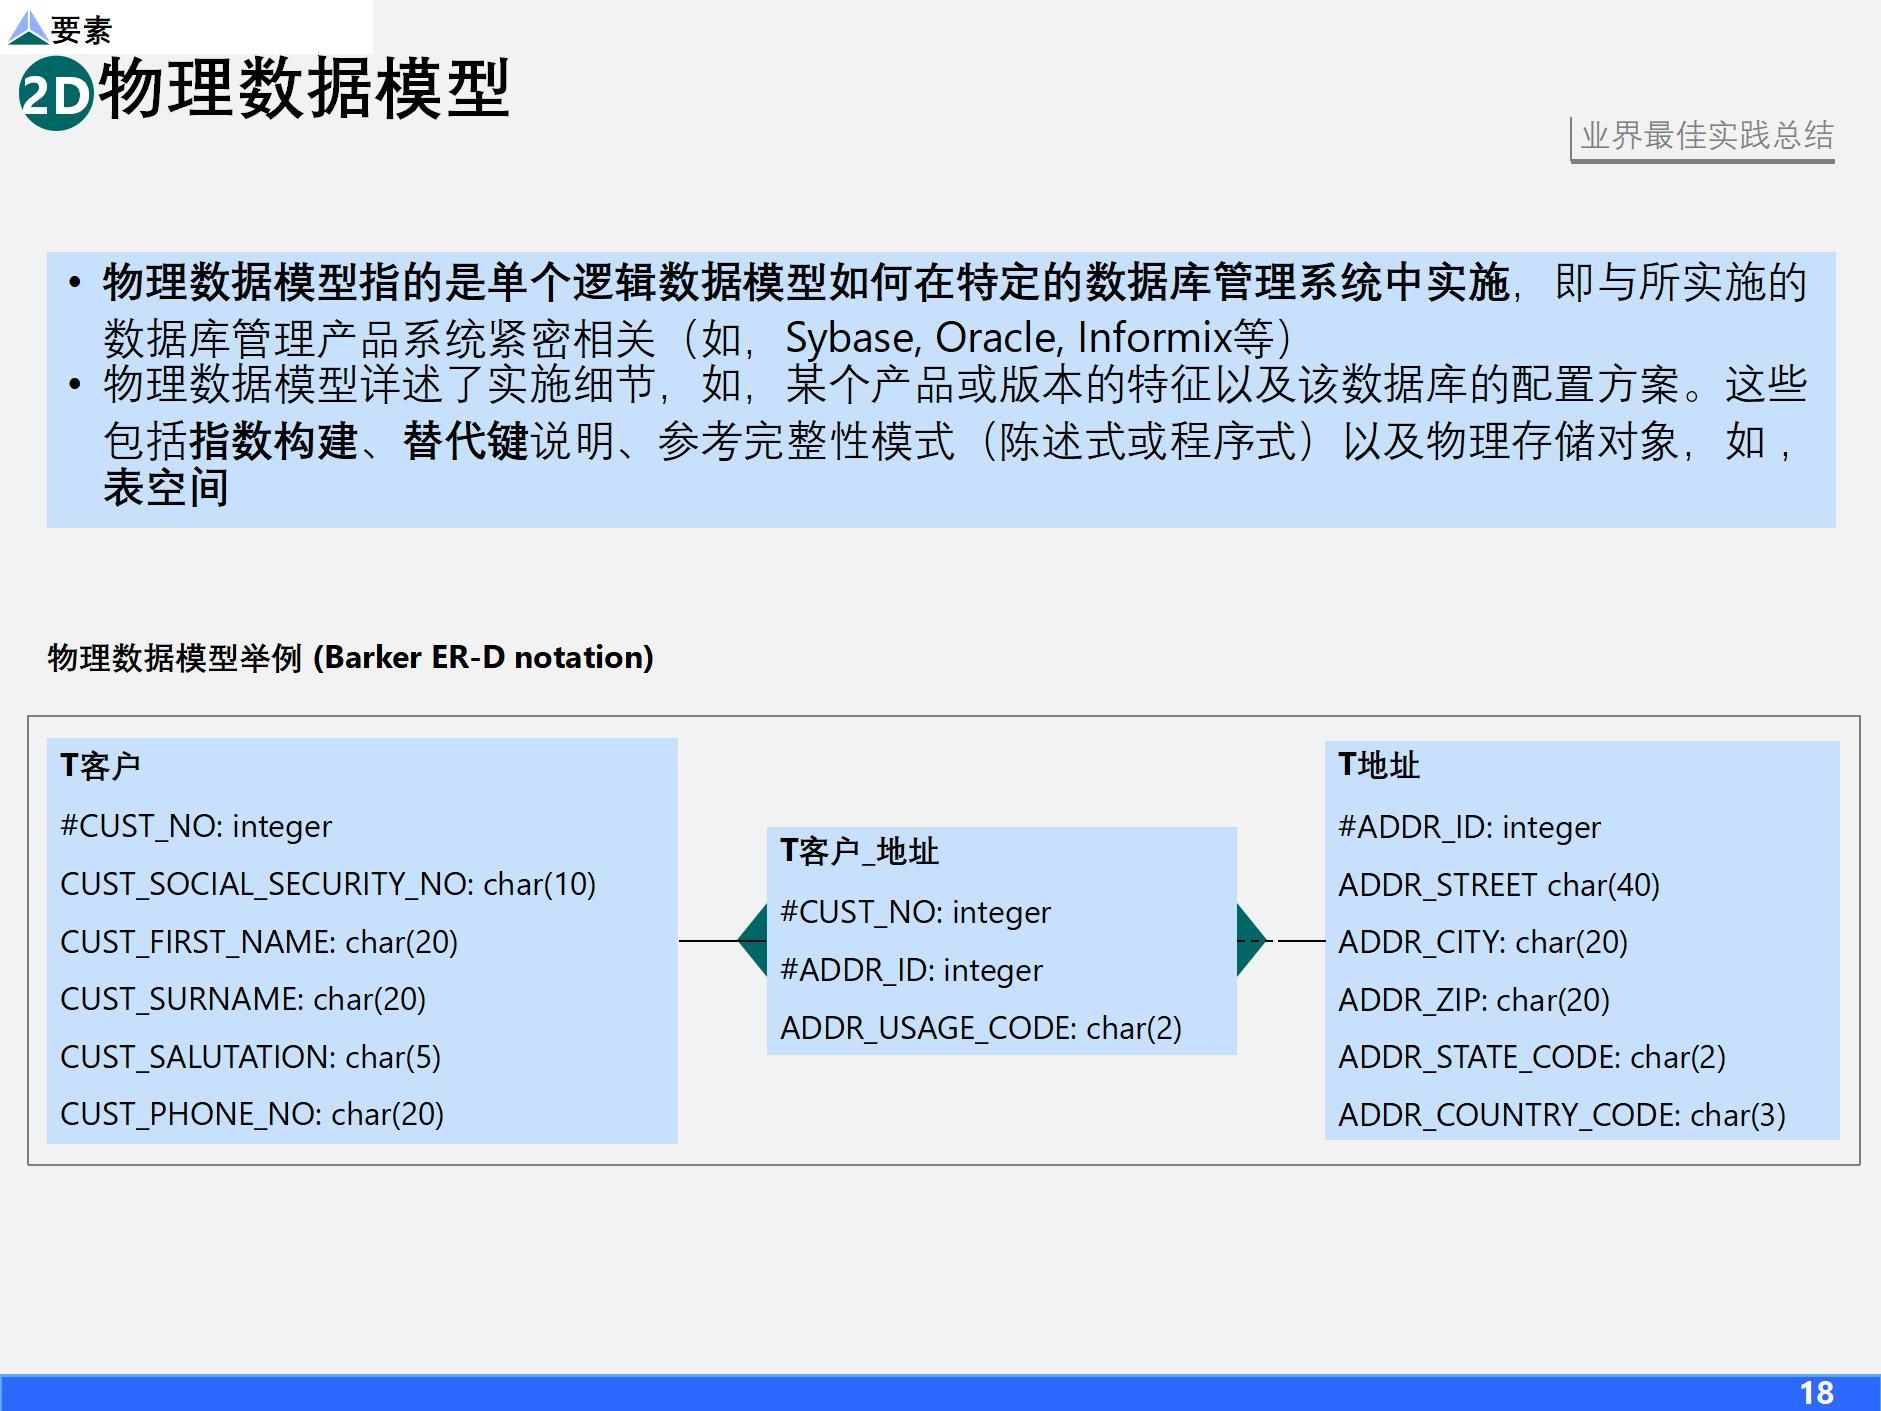Select ADDR_CITY: char(20) row

(1483, 942)
